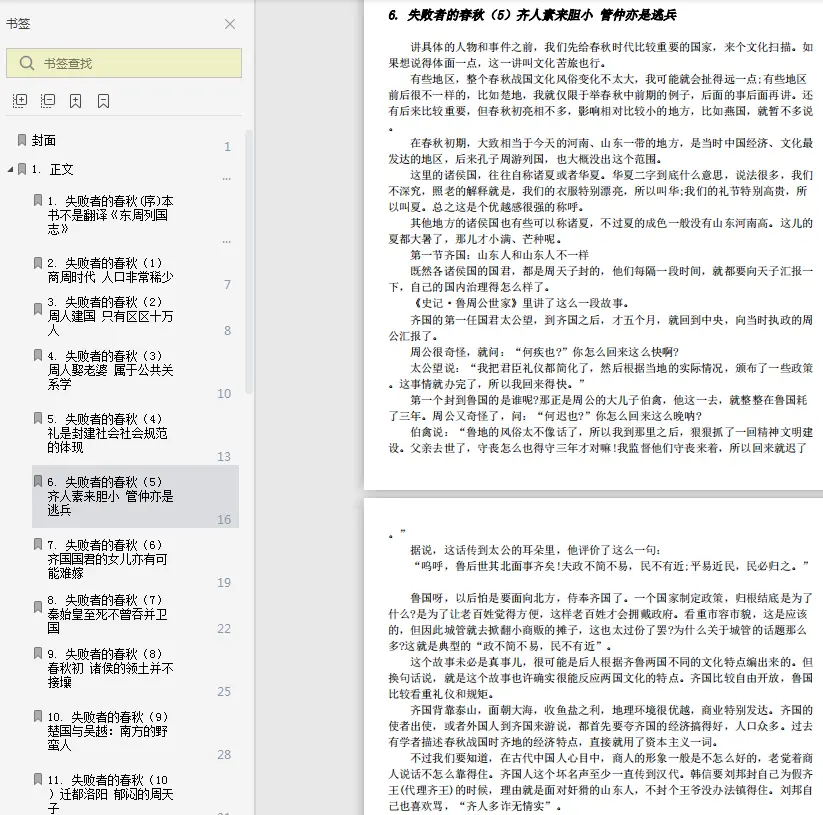The height and width of the screenshot is (815, 823).
Task: Open bookmark 迁都洛阳 郁闷的周天子
Action: 110,794
